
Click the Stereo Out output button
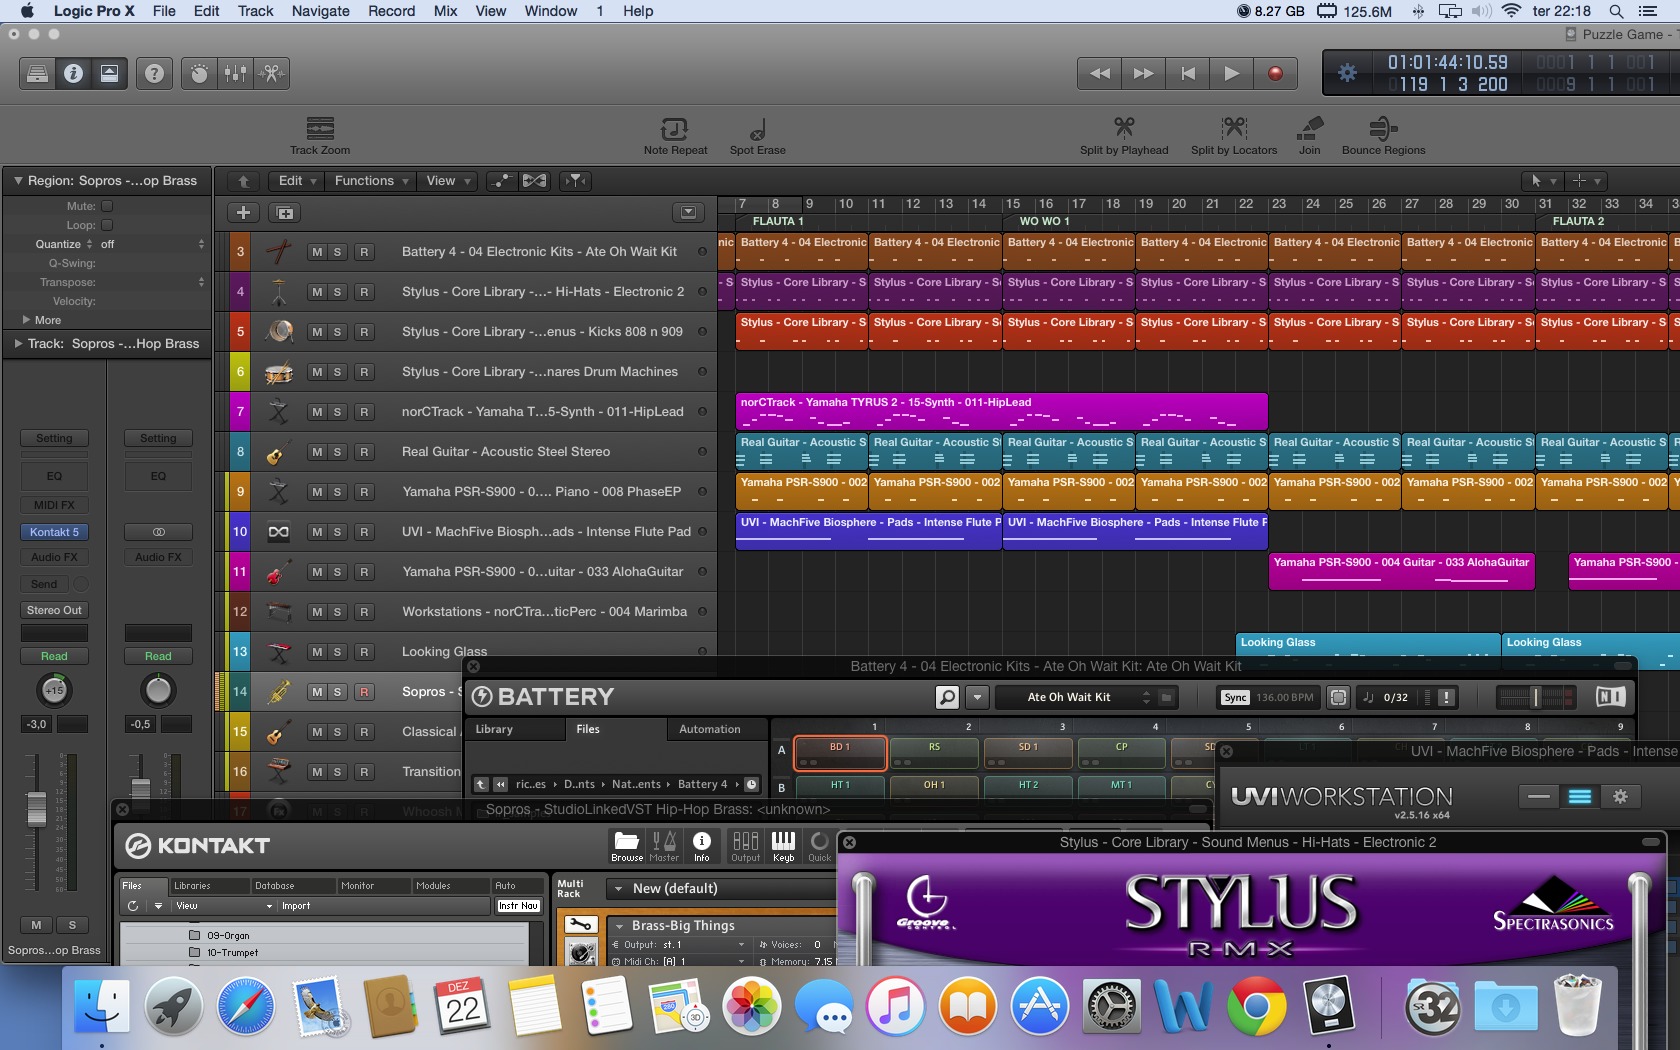tap(54, 610)
